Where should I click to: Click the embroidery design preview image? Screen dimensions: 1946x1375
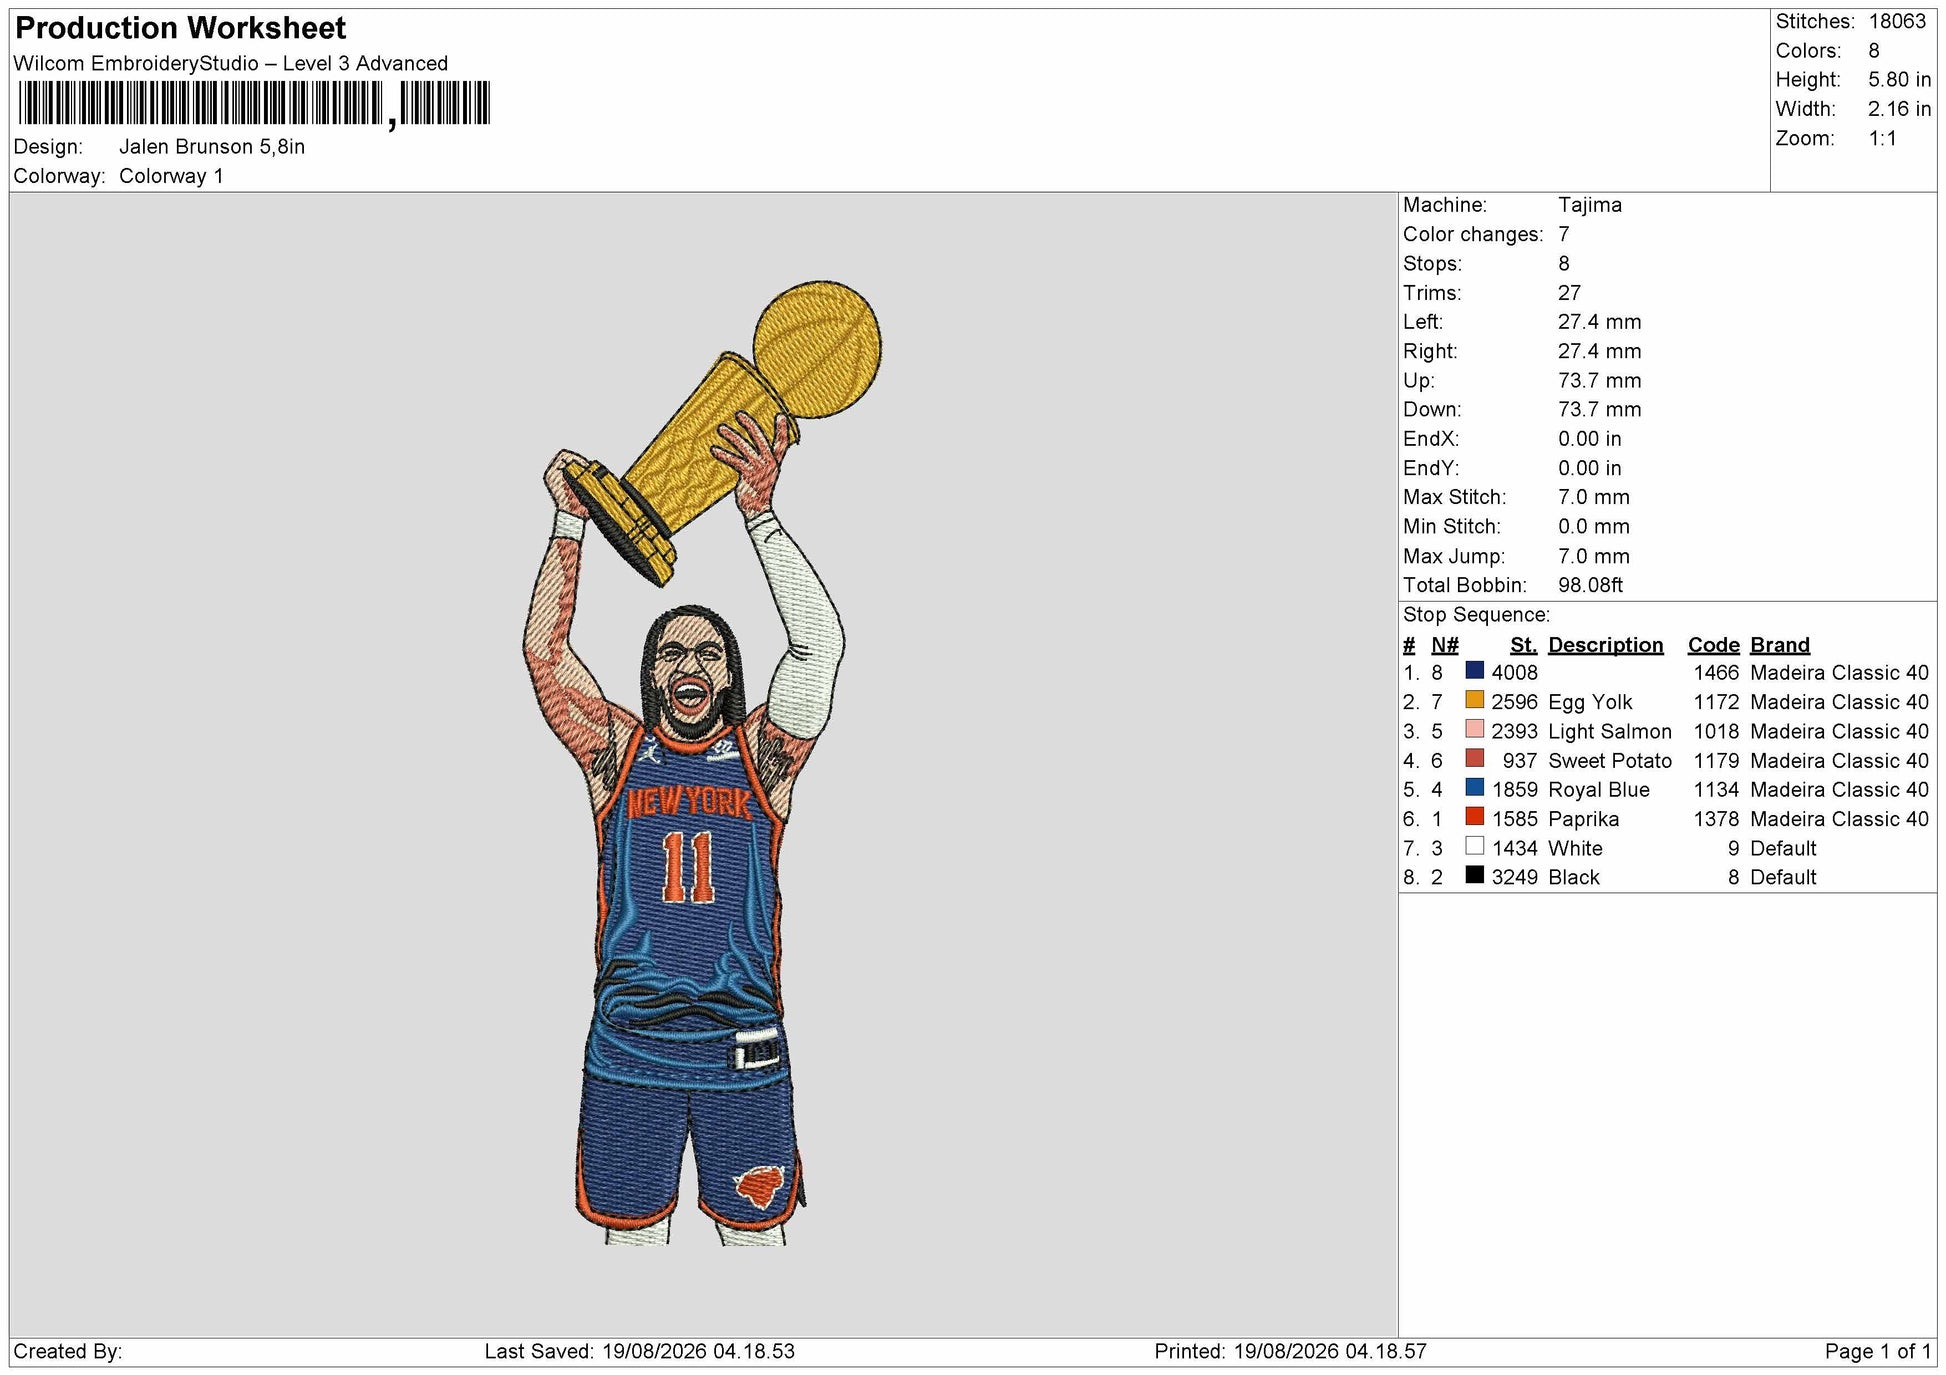click(x=702, y=763)
